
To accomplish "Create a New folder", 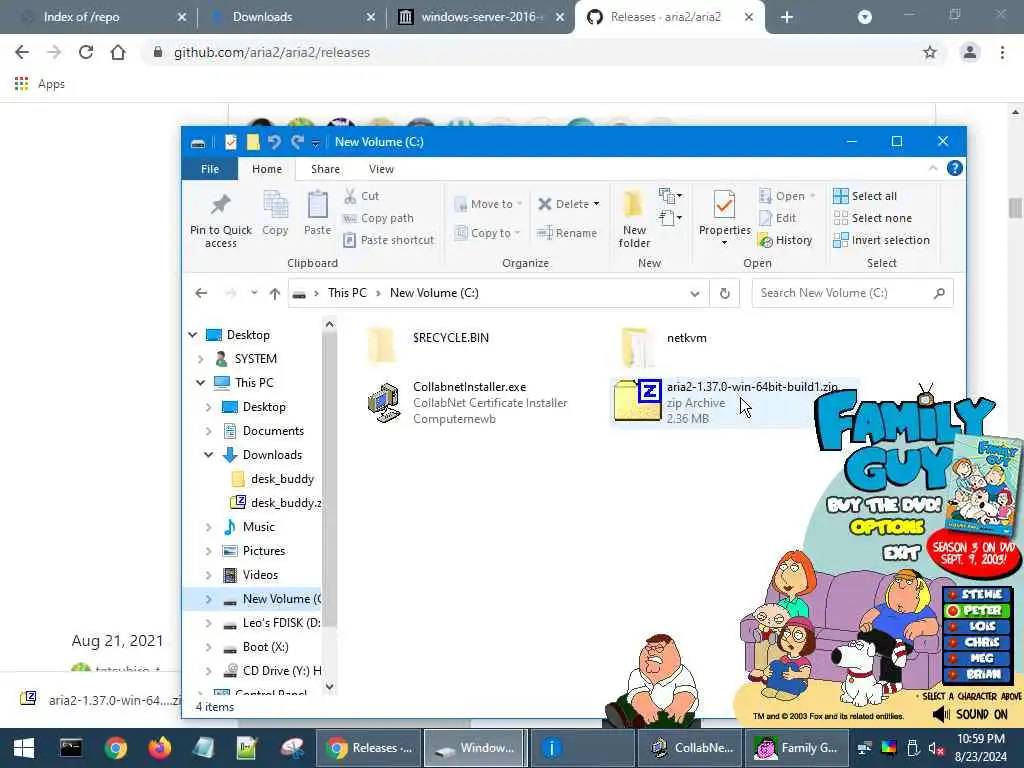I will click(634, 219).
